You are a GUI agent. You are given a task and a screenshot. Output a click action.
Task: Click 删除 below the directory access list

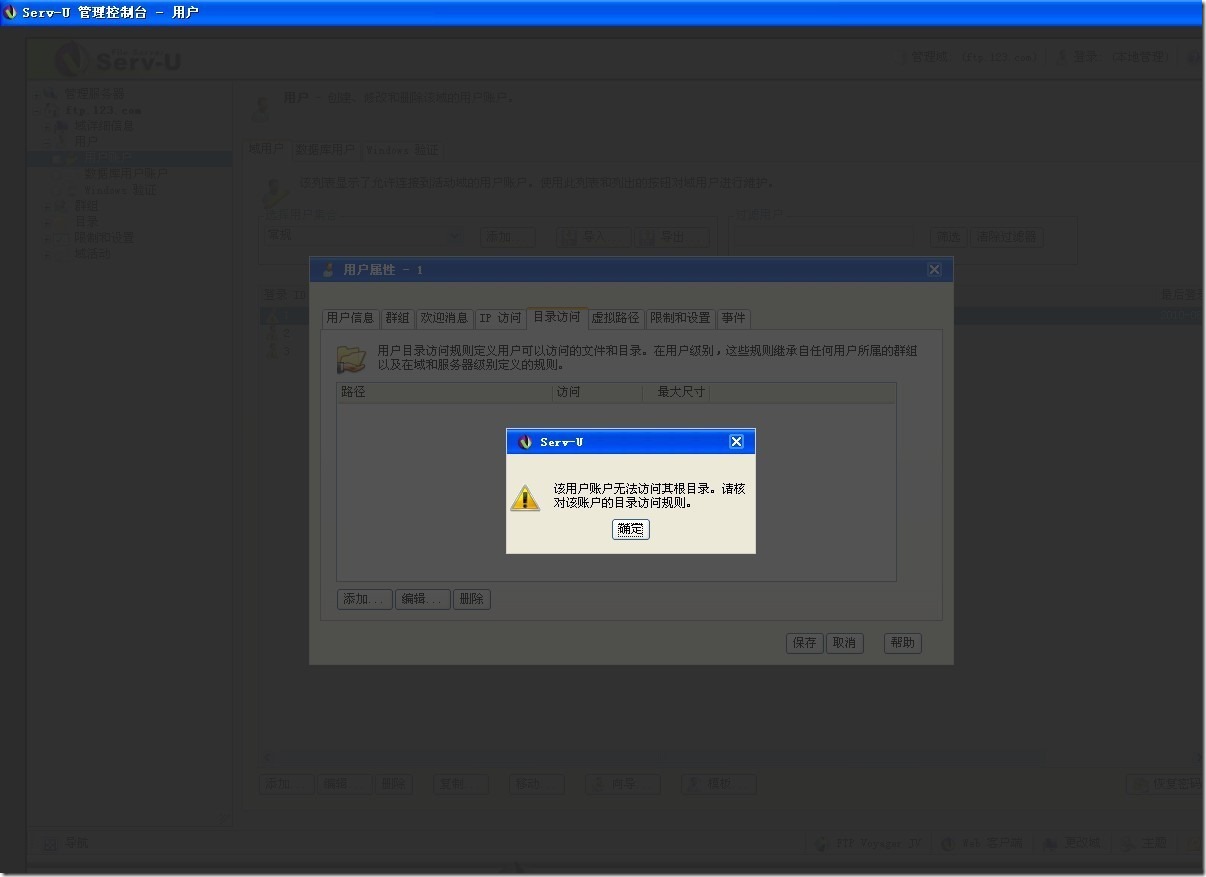[x=472, y=599]
